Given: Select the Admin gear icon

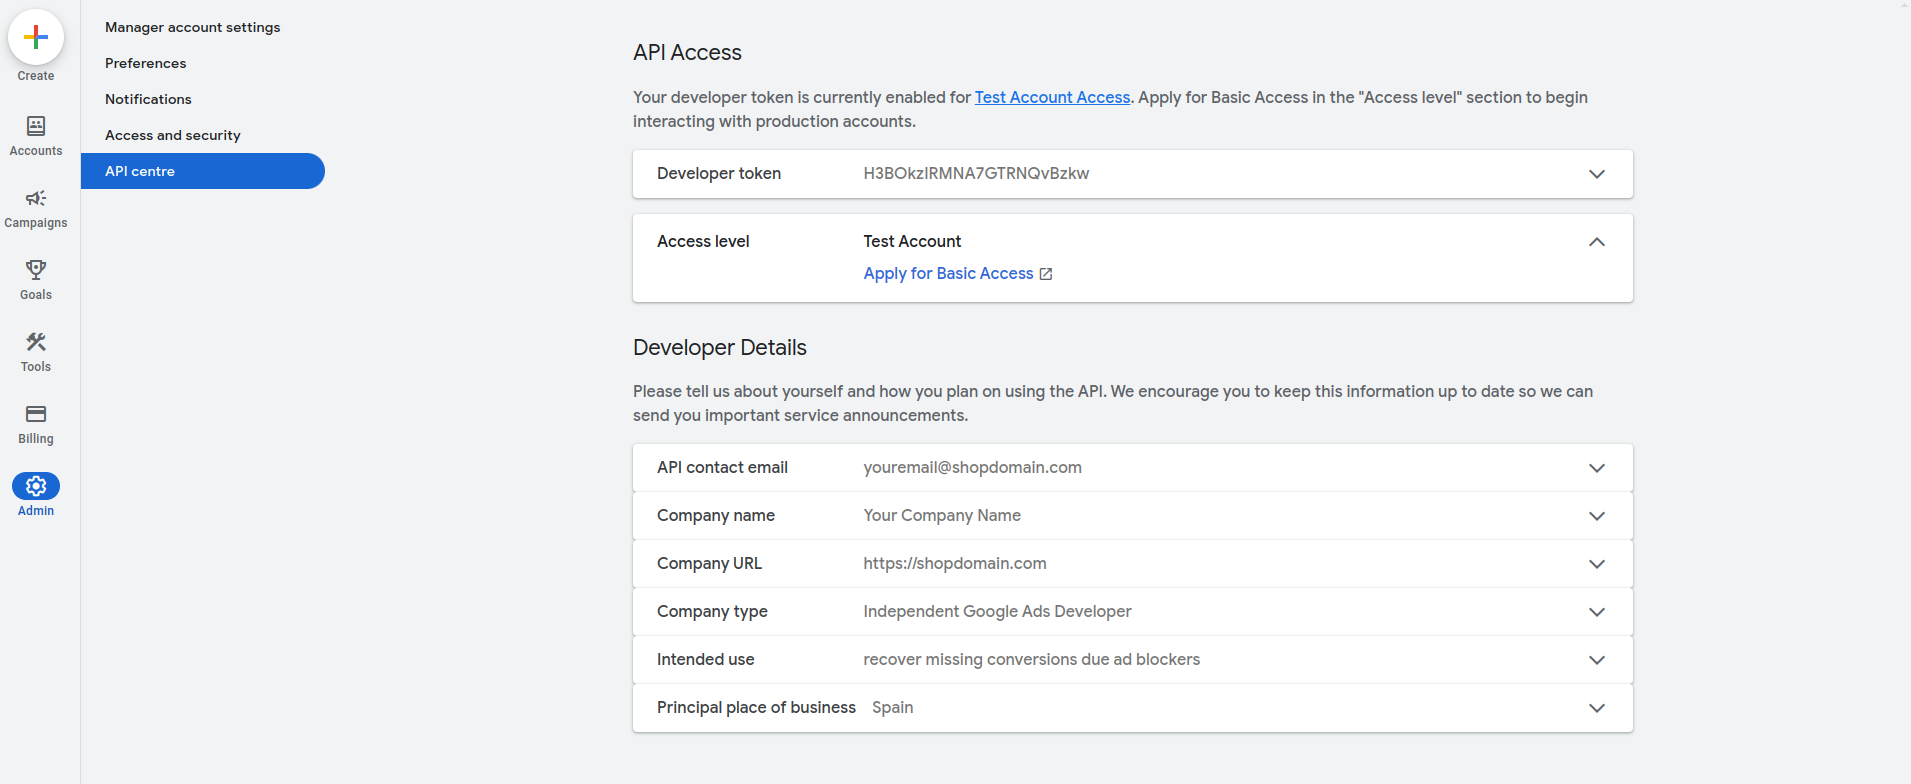Looking at the screenshot, I should [x=36, y=486].
